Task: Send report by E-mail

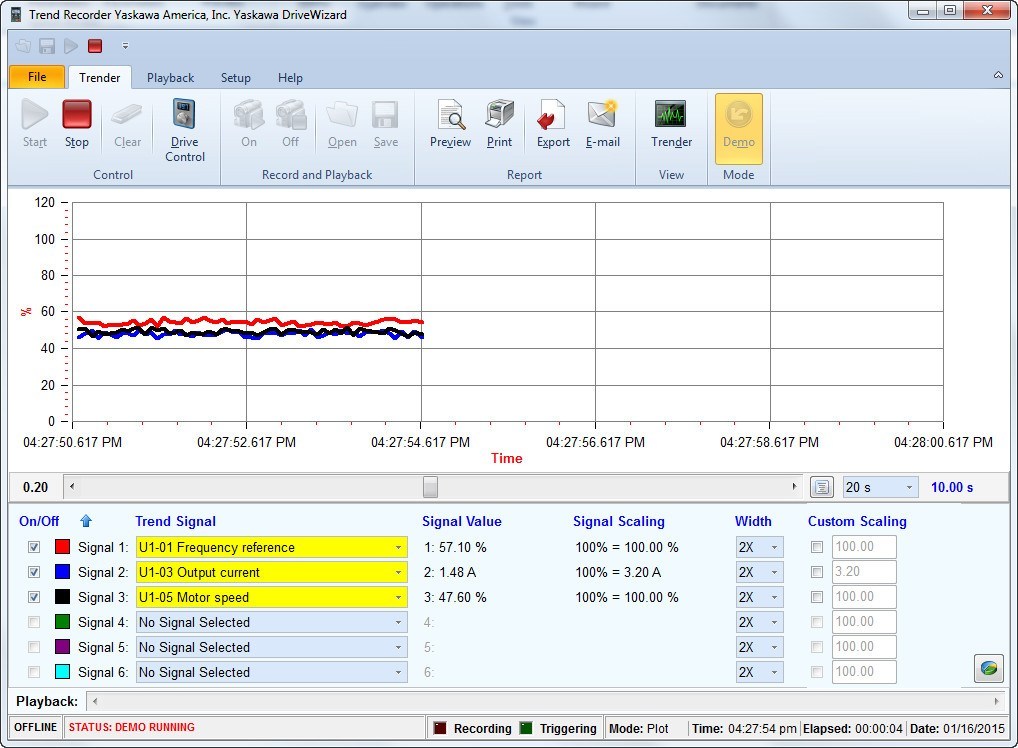Action: click(x=602, y=123)
